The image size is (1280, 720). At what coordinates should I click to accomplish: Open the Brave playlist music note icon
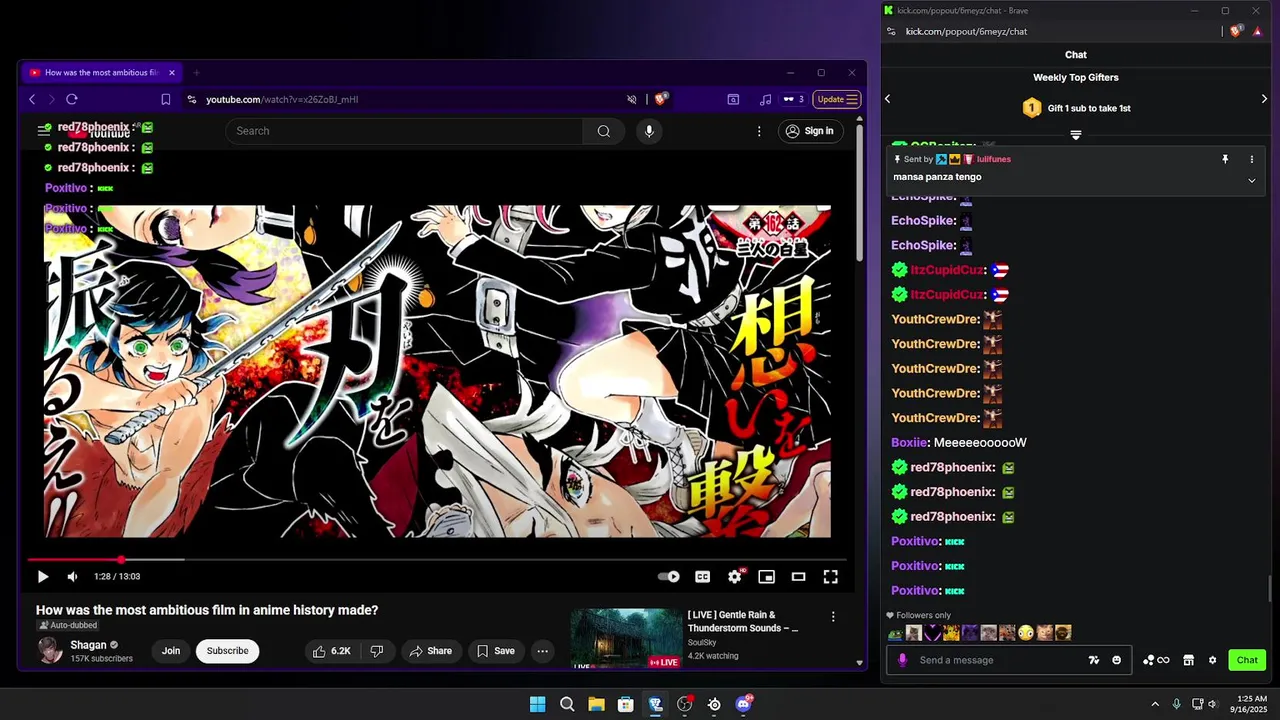(x=765, y=99)
